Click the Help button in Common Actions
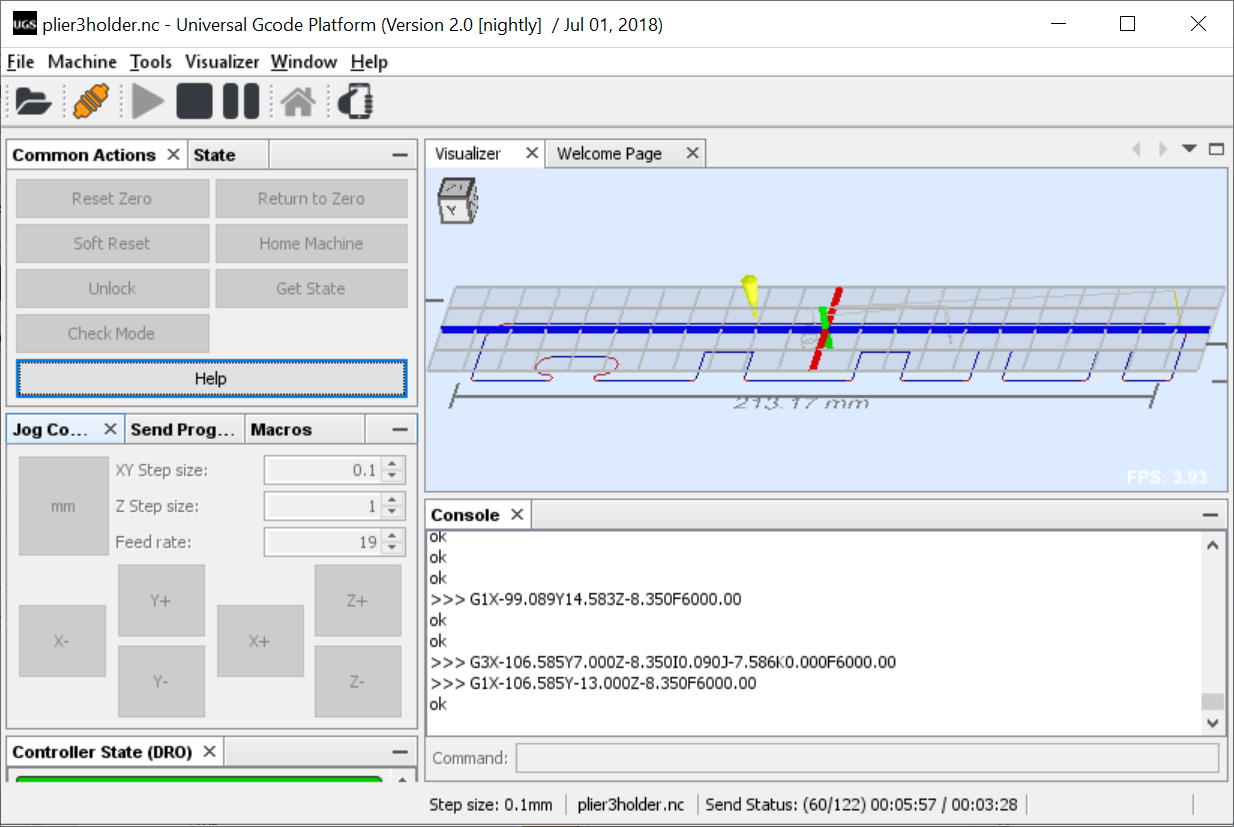The image size is (1234, 827). (x=211, y=379)
